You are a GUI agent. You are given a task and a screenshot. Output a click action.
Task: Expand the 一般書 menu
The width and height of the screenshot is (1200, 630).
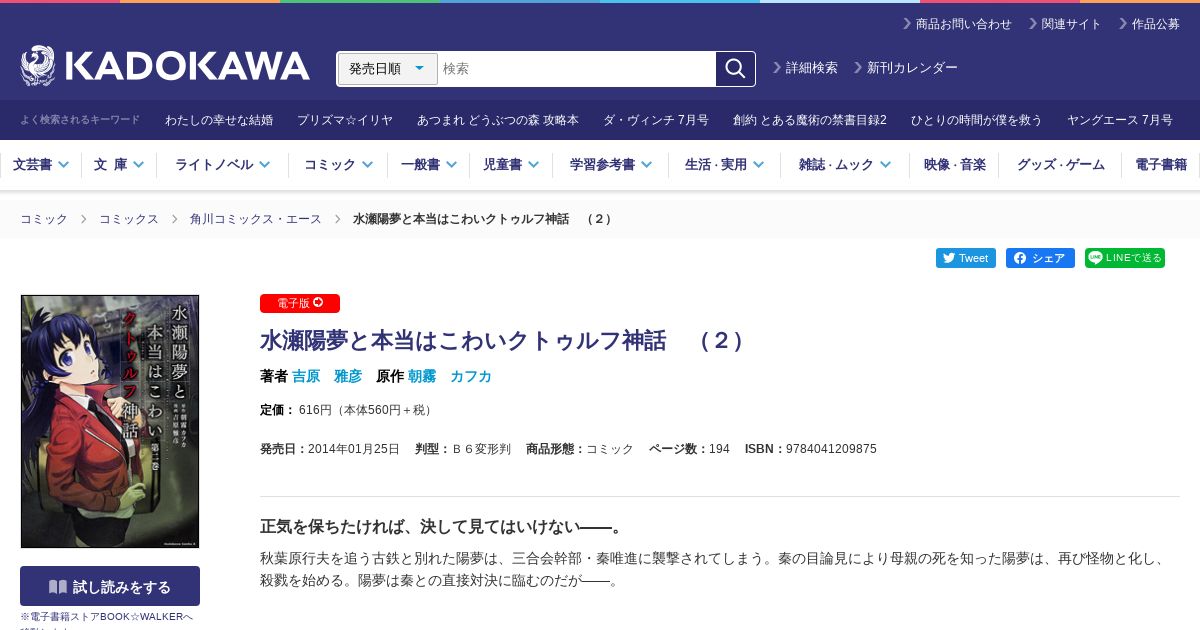coord(429,165)
